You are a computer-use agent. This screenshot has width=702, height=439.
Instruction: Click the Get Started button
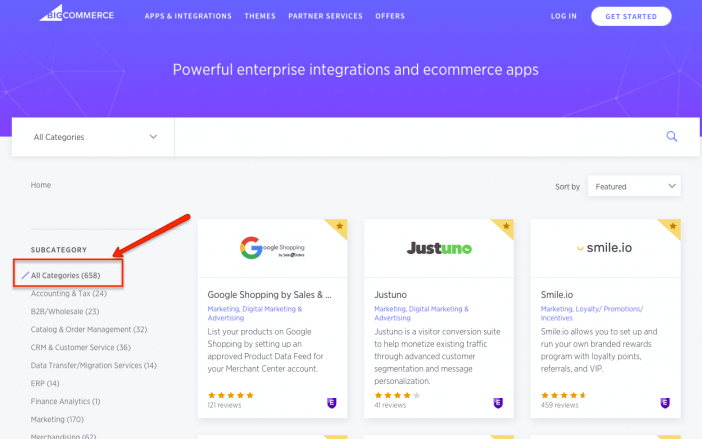(631, 17)
